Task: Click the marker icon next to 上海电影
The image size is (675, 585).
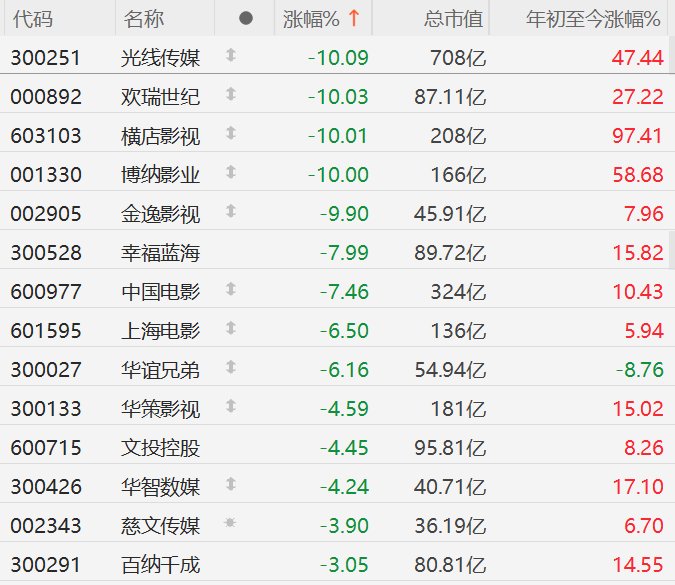Action: 231,328
